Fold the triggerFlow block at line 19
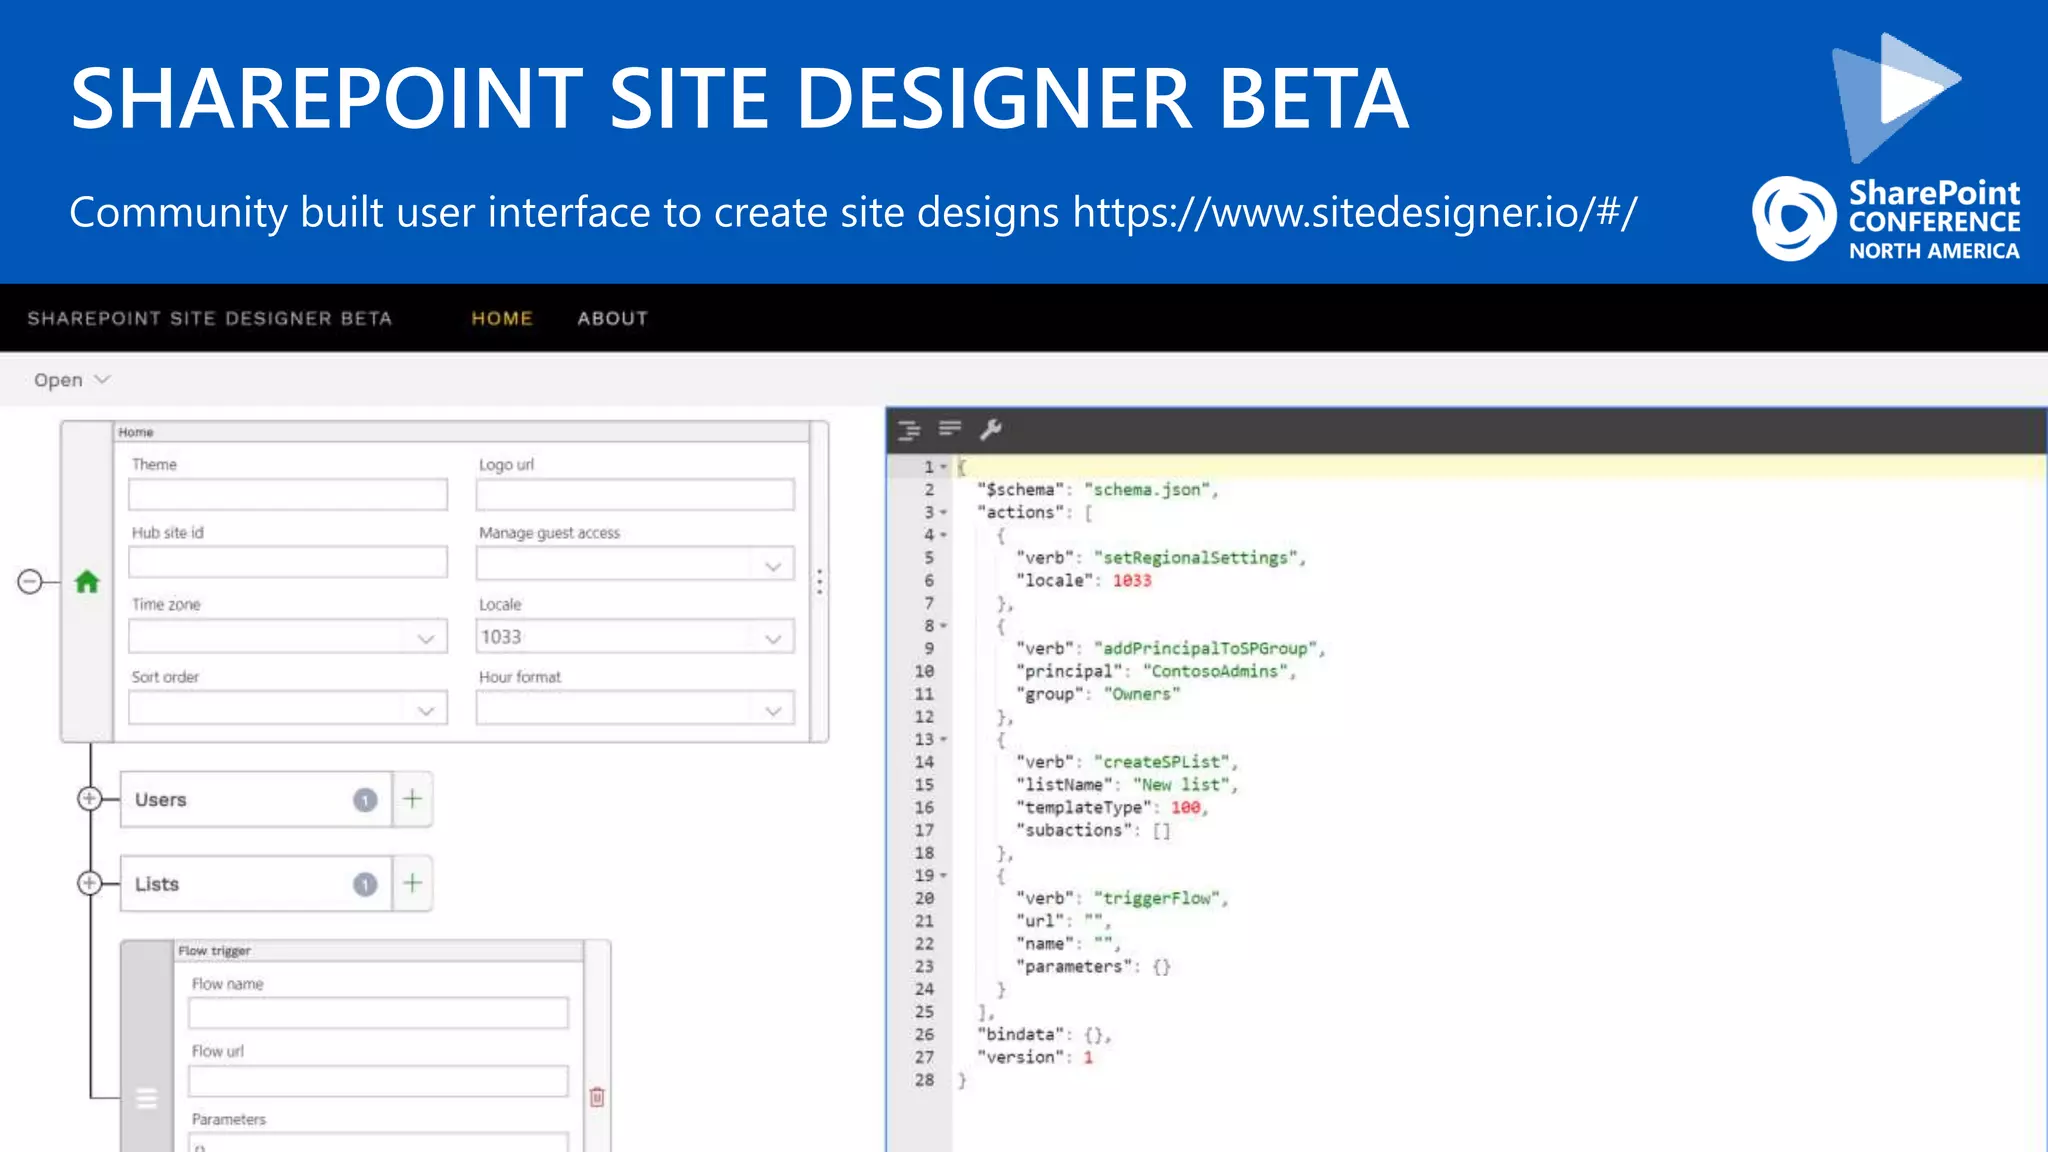The height and width of the screenshot is (1152, 2048). point(943,876)
